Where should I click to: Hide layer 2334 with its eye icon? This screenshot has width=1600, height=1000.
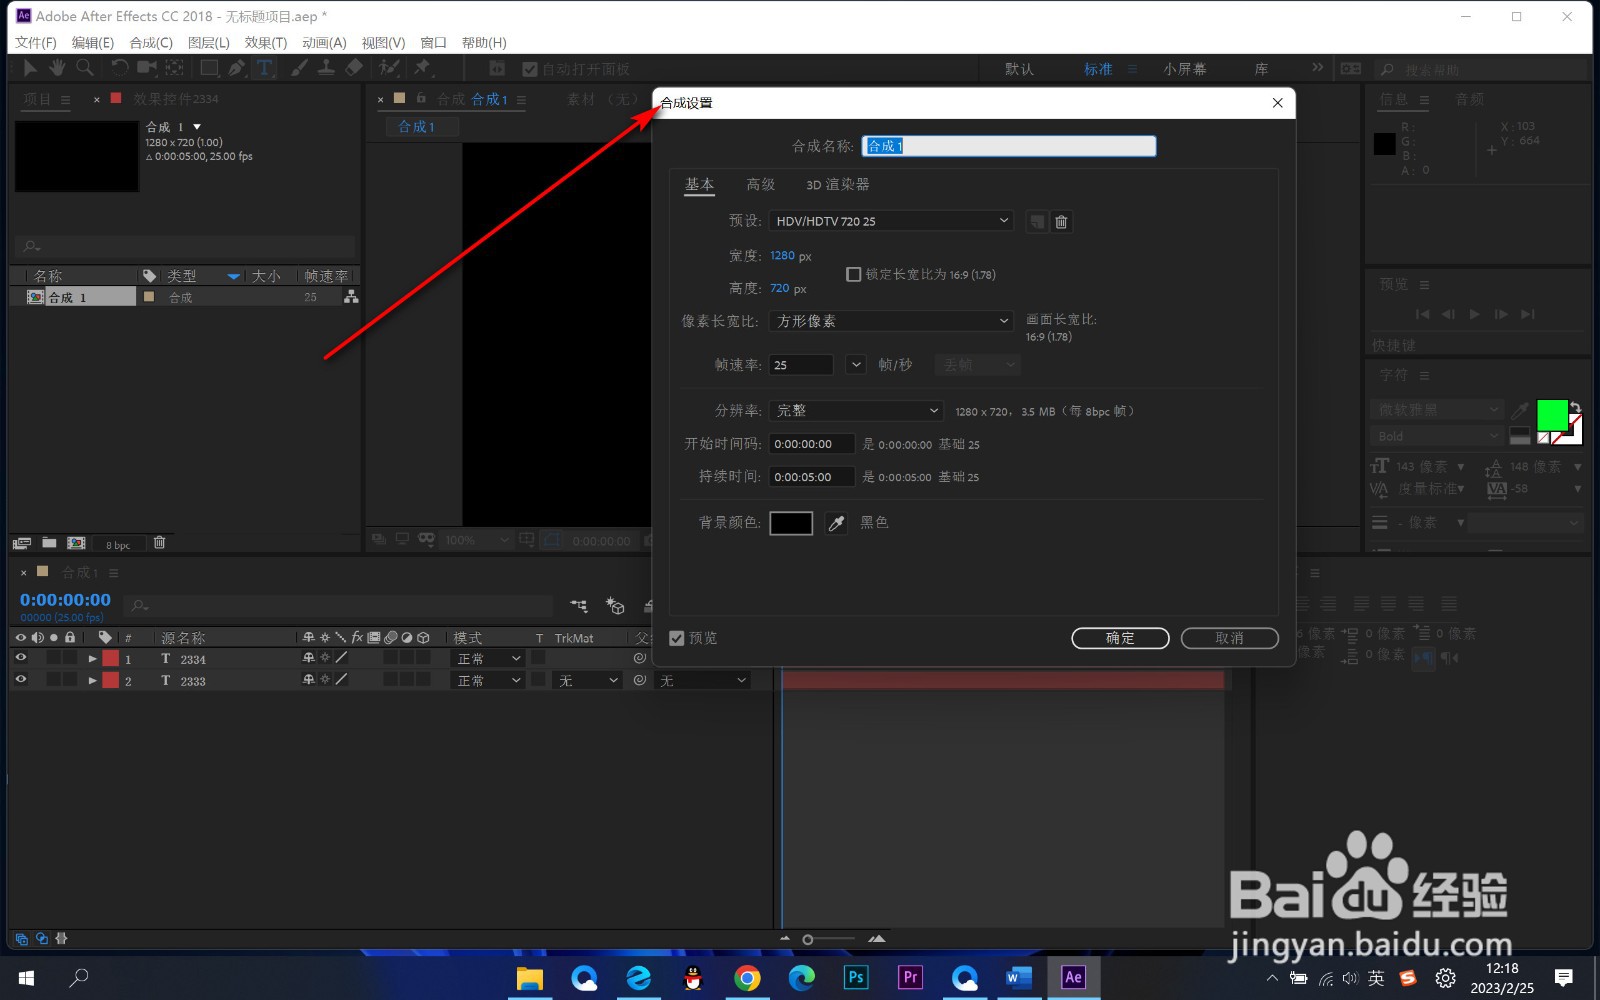coord(20,658)
